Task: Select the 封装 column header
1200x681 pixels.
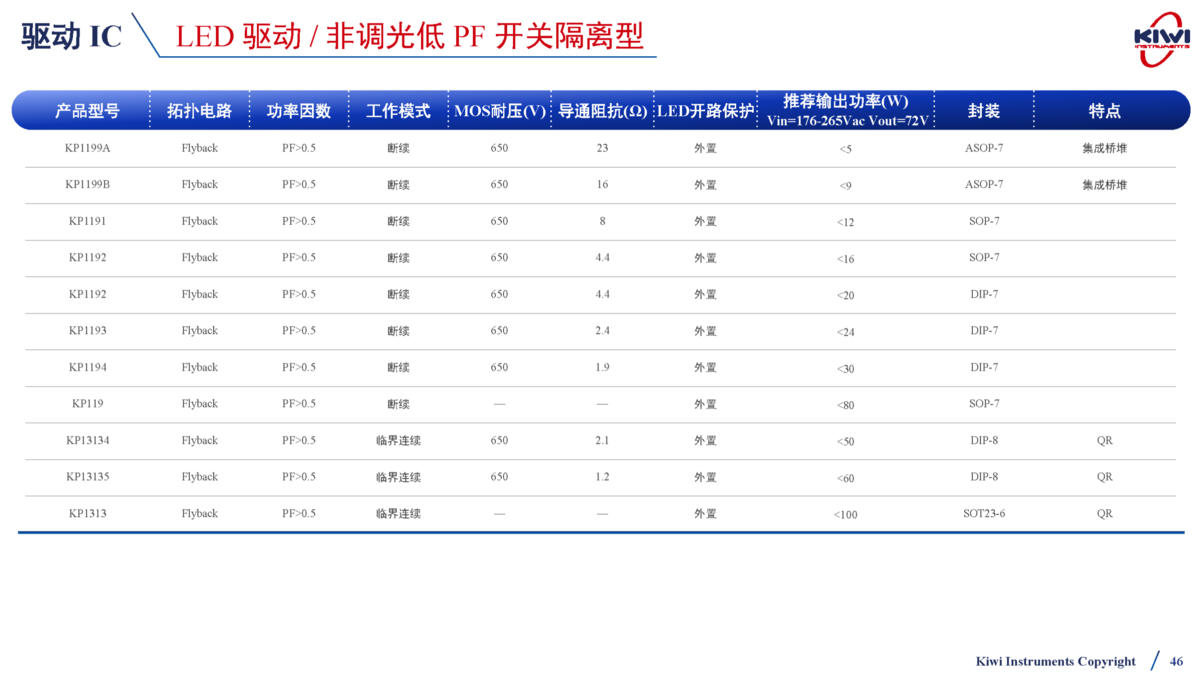Action: pyautogui.click(x=983, y=111)
